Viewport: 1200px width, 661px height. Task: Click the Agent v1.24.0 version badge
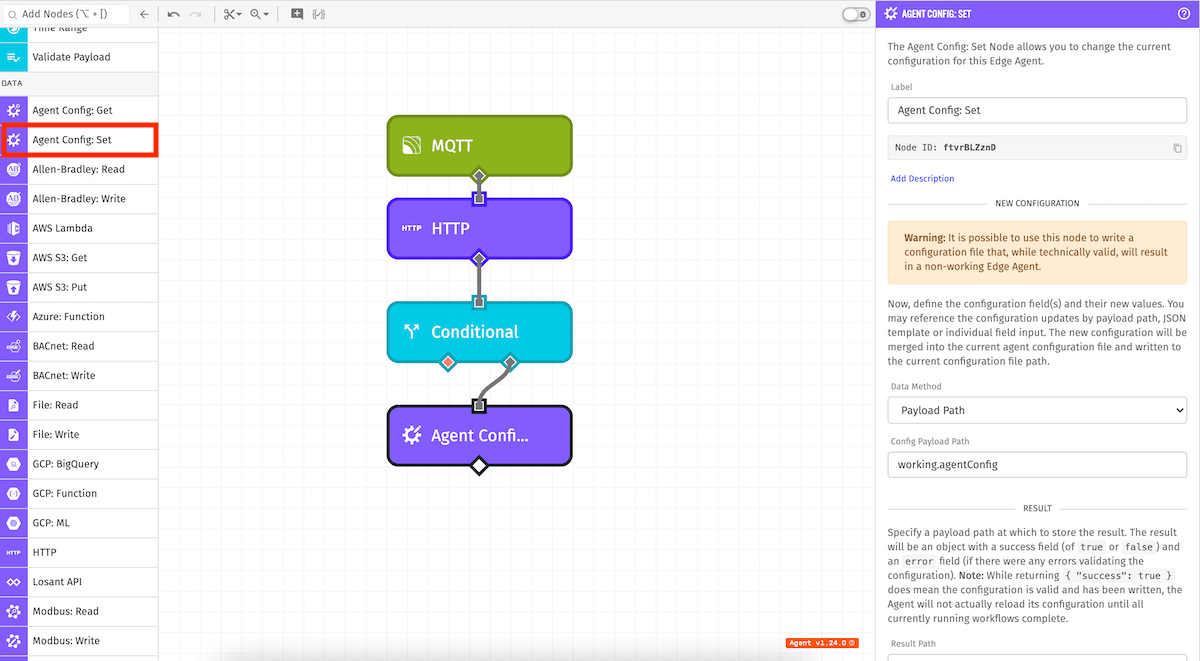(822, 643)
